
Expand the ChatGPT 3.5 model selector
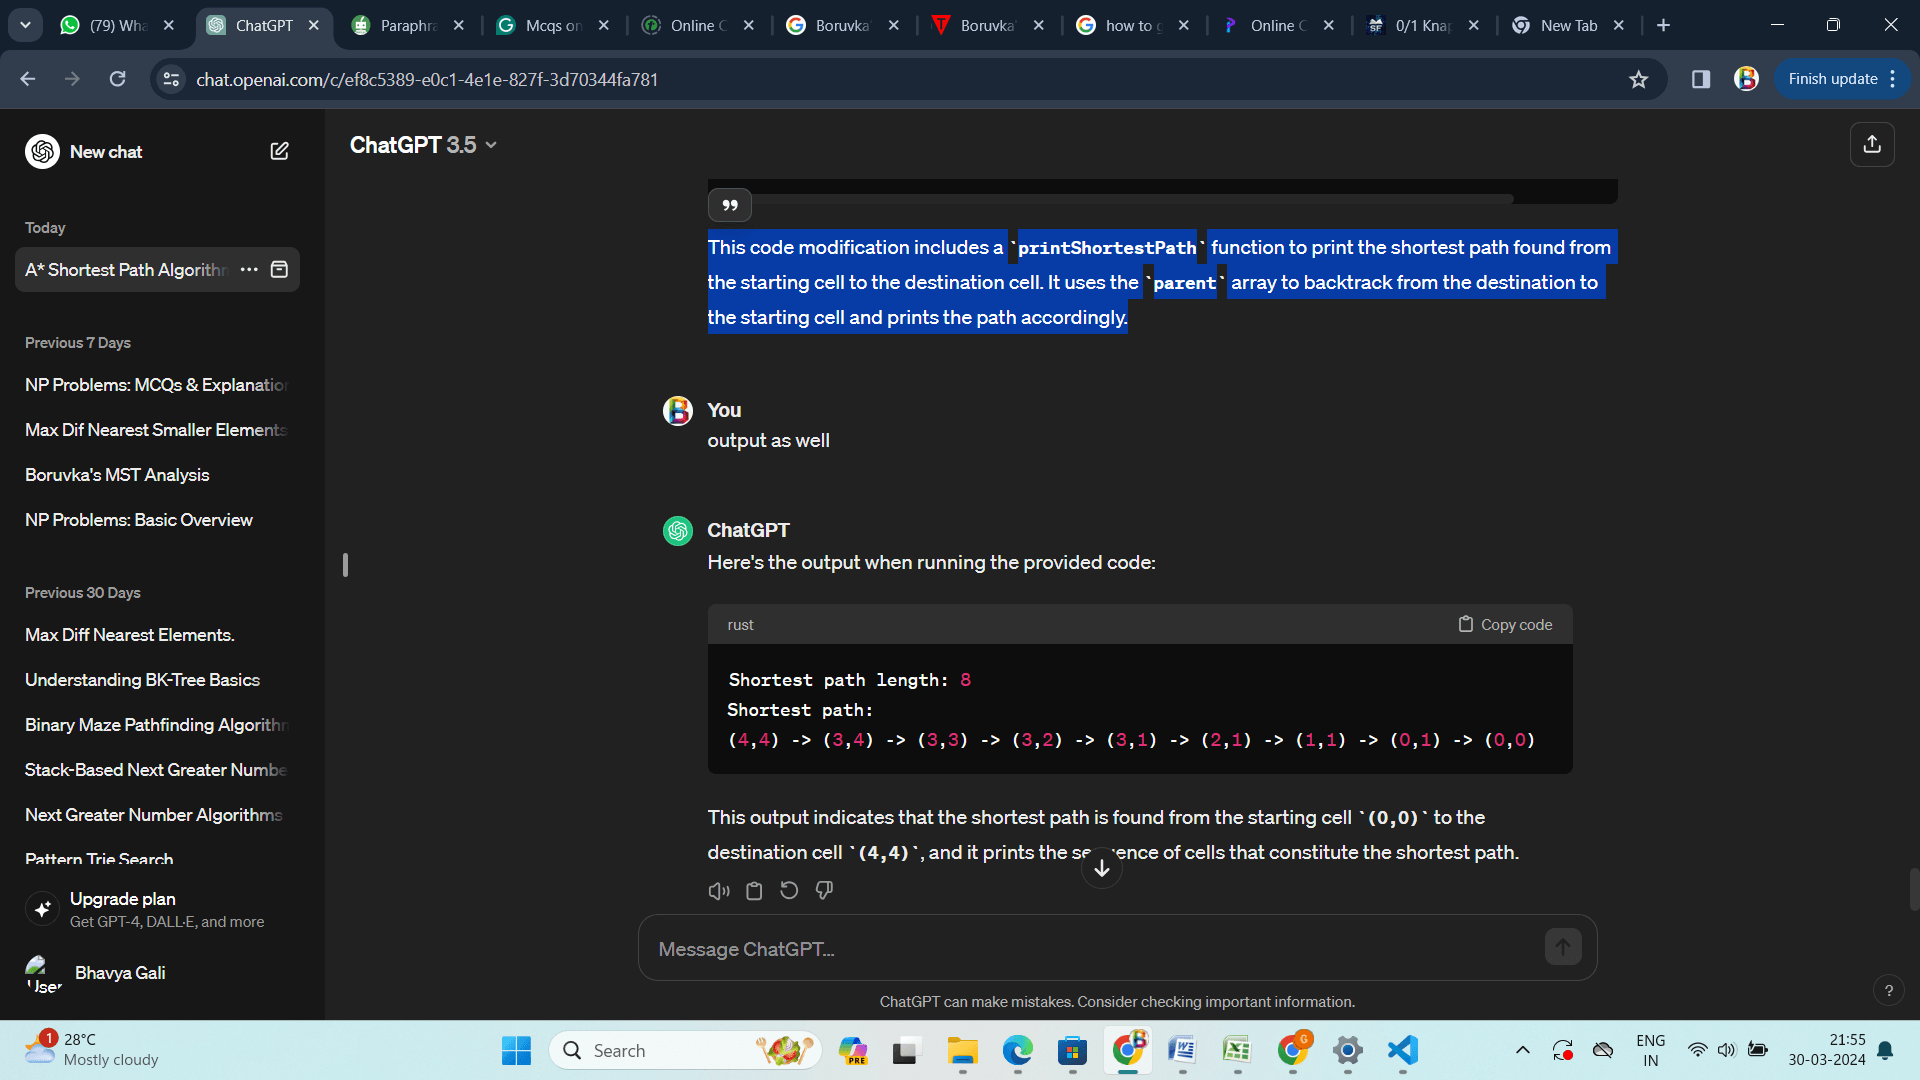(423, 145)
